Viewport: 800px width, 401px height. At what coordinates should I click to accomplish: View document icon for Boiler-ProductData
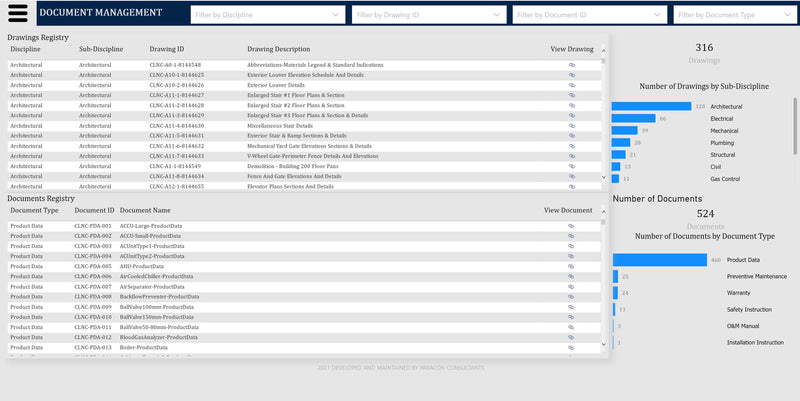(x=572, y=347)
